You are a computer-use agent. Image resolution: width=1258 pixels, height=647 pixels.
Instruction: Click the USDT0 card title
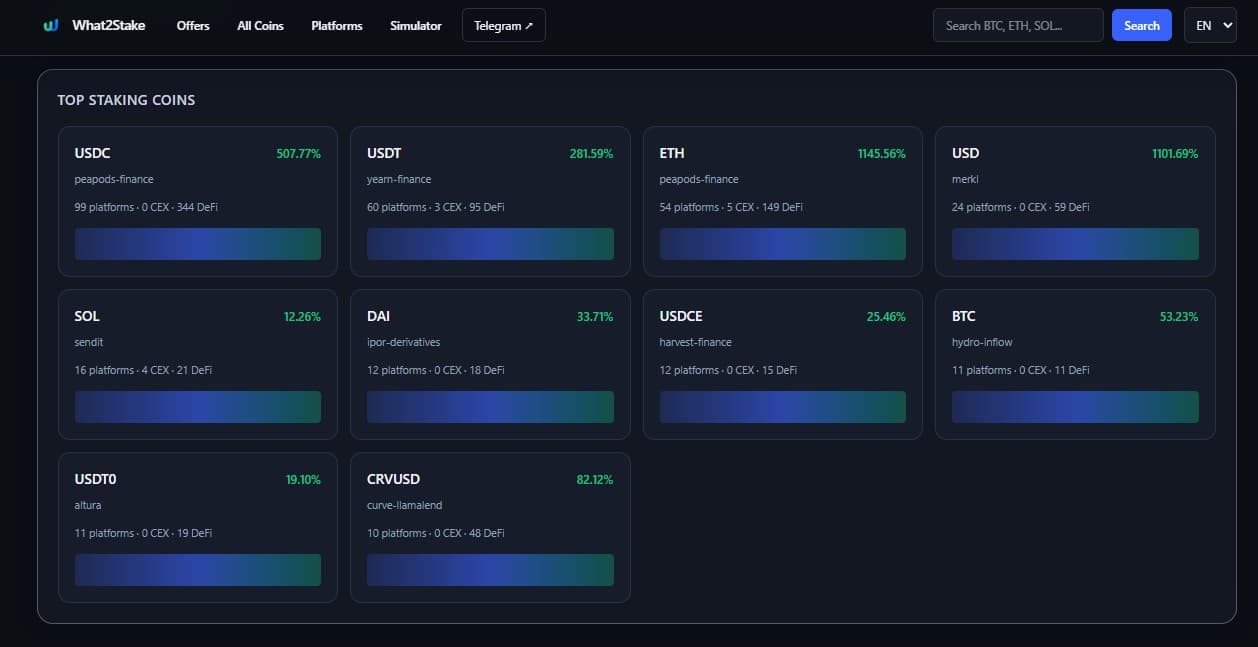point(95,479)
